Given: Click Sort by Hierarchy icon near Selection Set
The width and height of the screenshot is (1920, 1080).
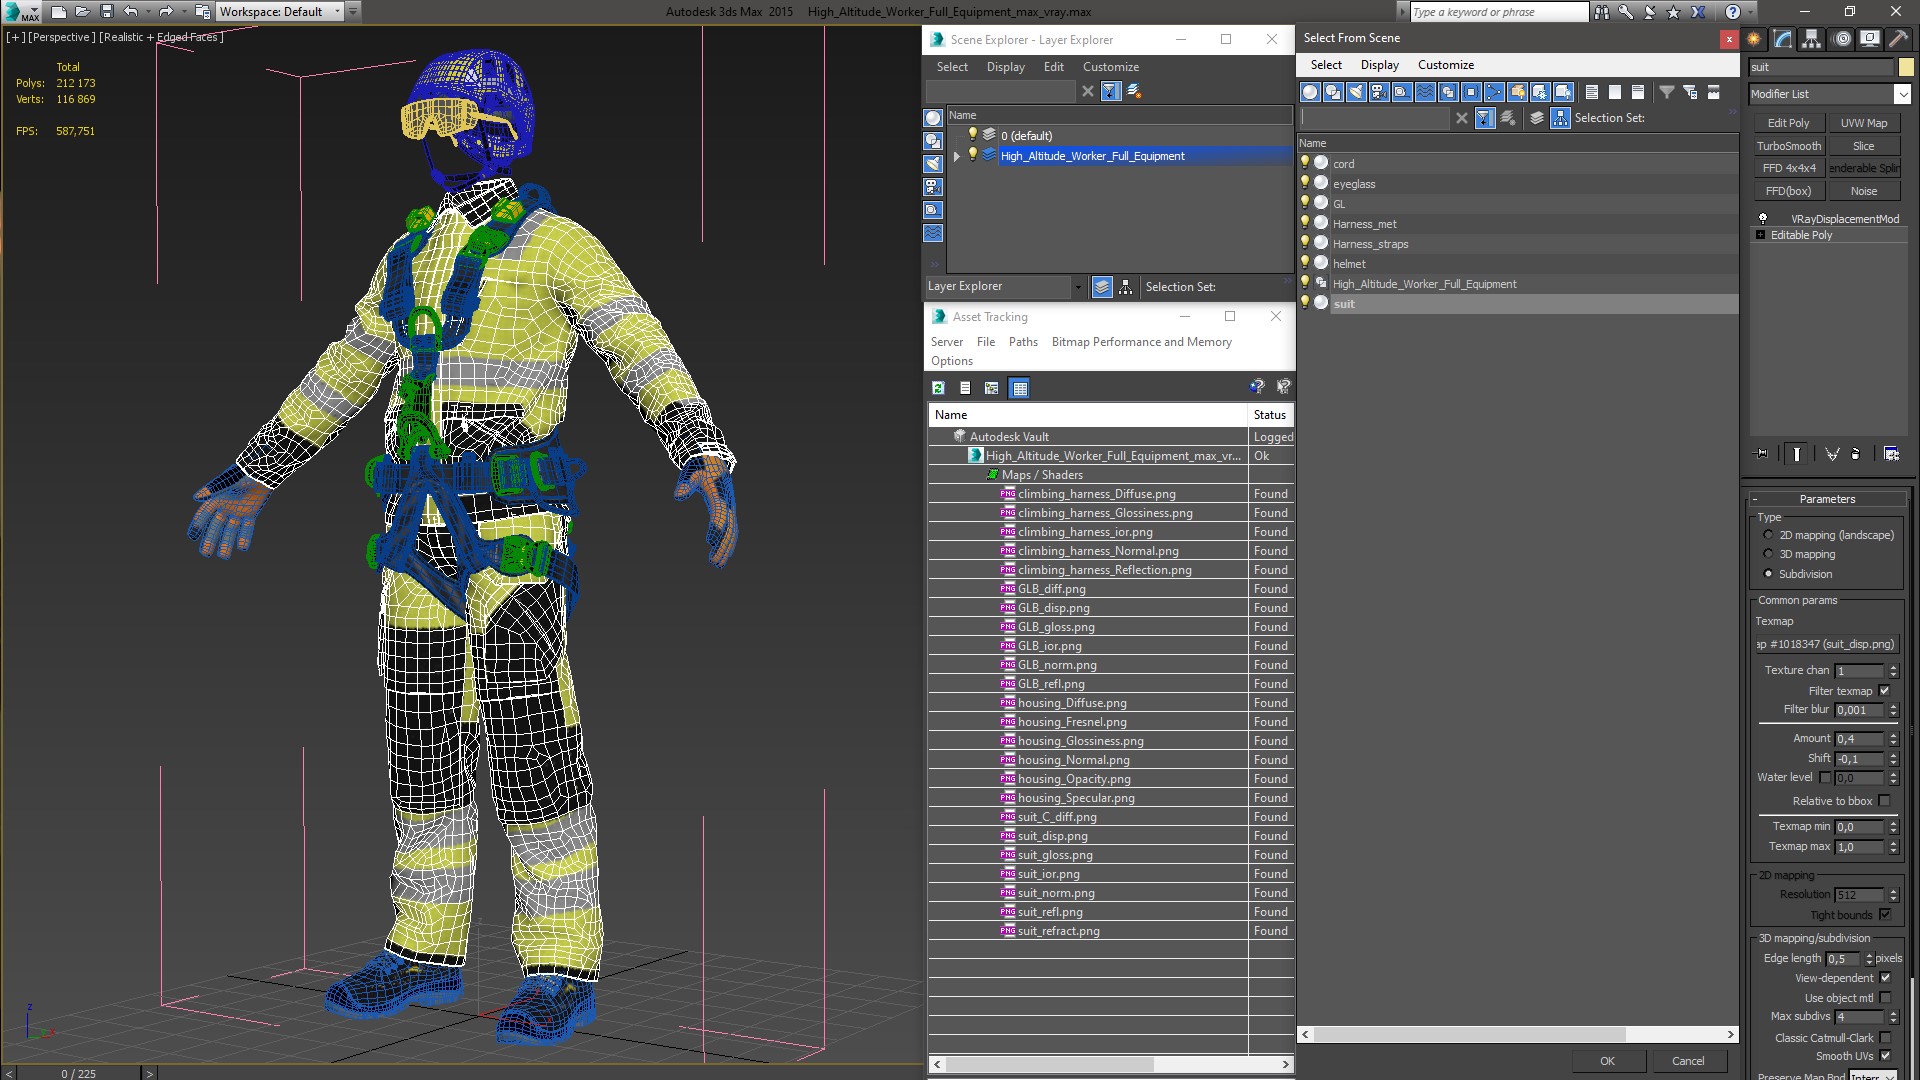Looking at the screenshot, I should tap(1560, 118).
